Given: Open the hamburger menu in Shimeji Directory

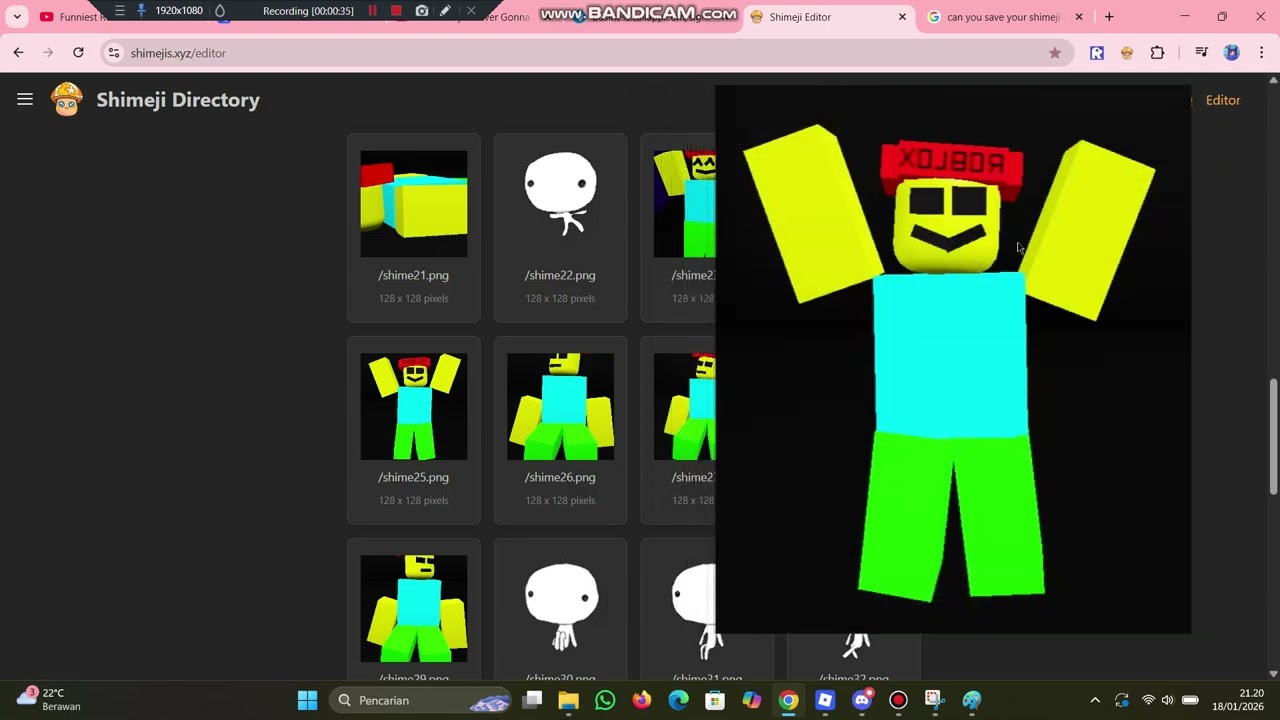Looking at the screenshot, I should point(25,100).
